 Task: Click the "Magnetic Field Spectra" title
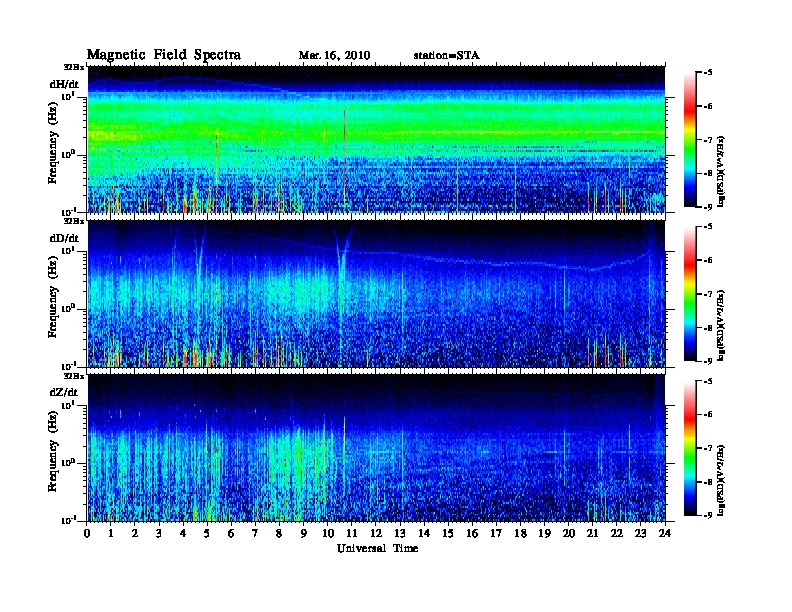click(163, 55)
